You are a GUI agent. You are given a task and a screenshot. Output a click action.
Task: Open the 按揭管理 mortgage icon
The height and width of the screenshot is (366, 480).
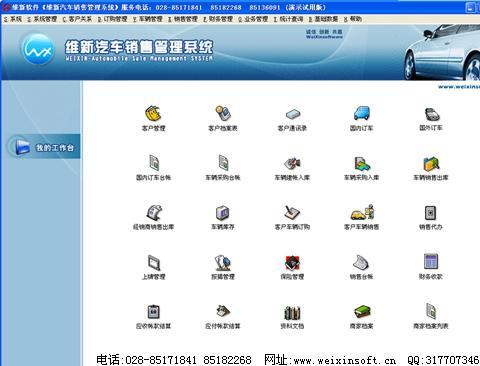pyautogui.click(x=223, y=262)
